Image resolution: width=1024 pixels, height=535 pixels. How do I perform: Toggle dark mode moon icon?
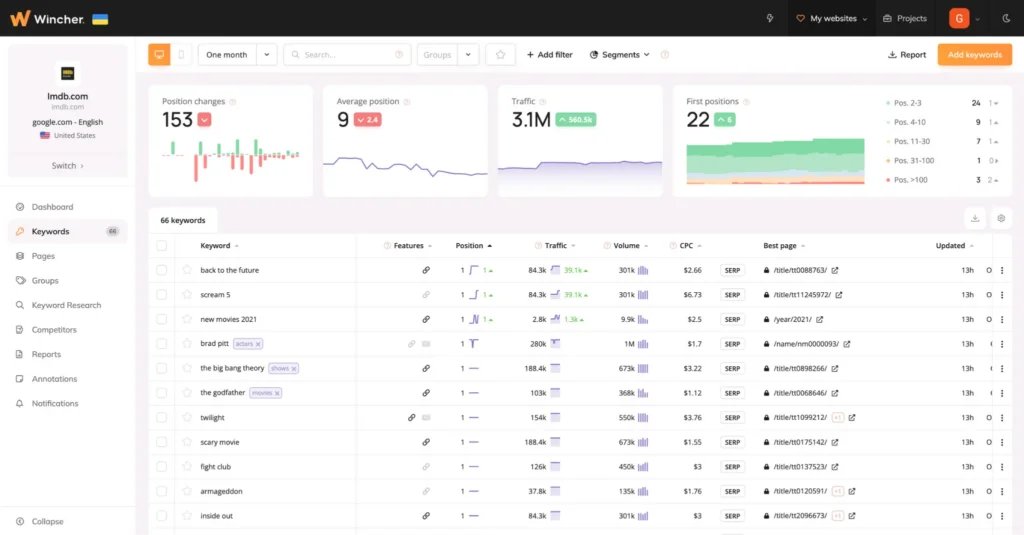coord(1005,18)
